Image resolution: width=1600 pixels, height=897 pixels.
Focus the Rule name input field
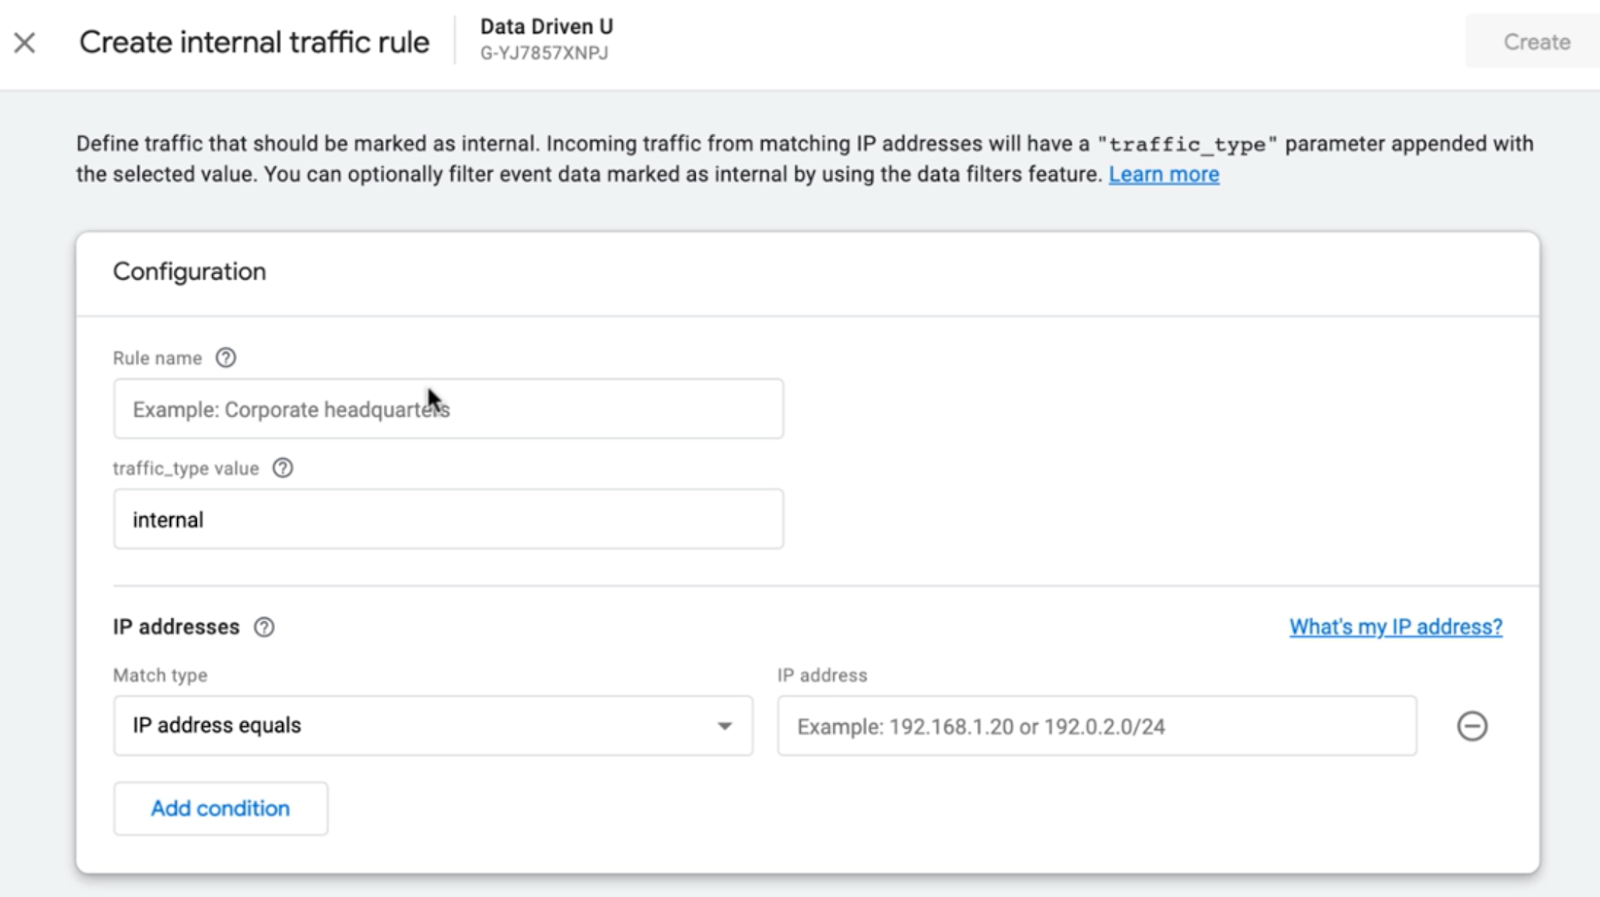(448, 409)
